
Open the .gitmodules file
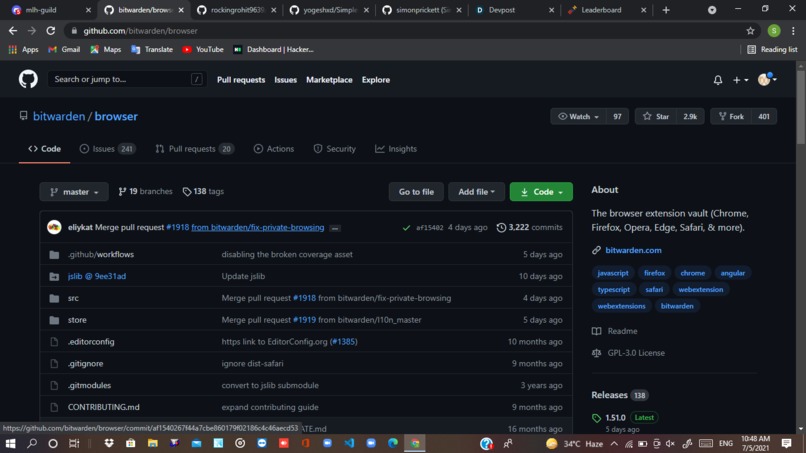click(89, 385)
